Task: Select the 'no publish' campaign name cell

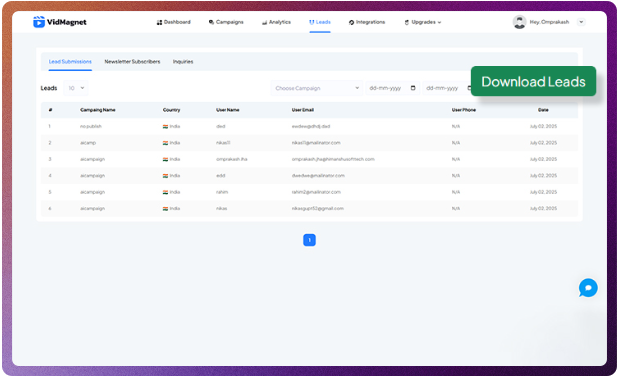Action: [x=91, y=127]
